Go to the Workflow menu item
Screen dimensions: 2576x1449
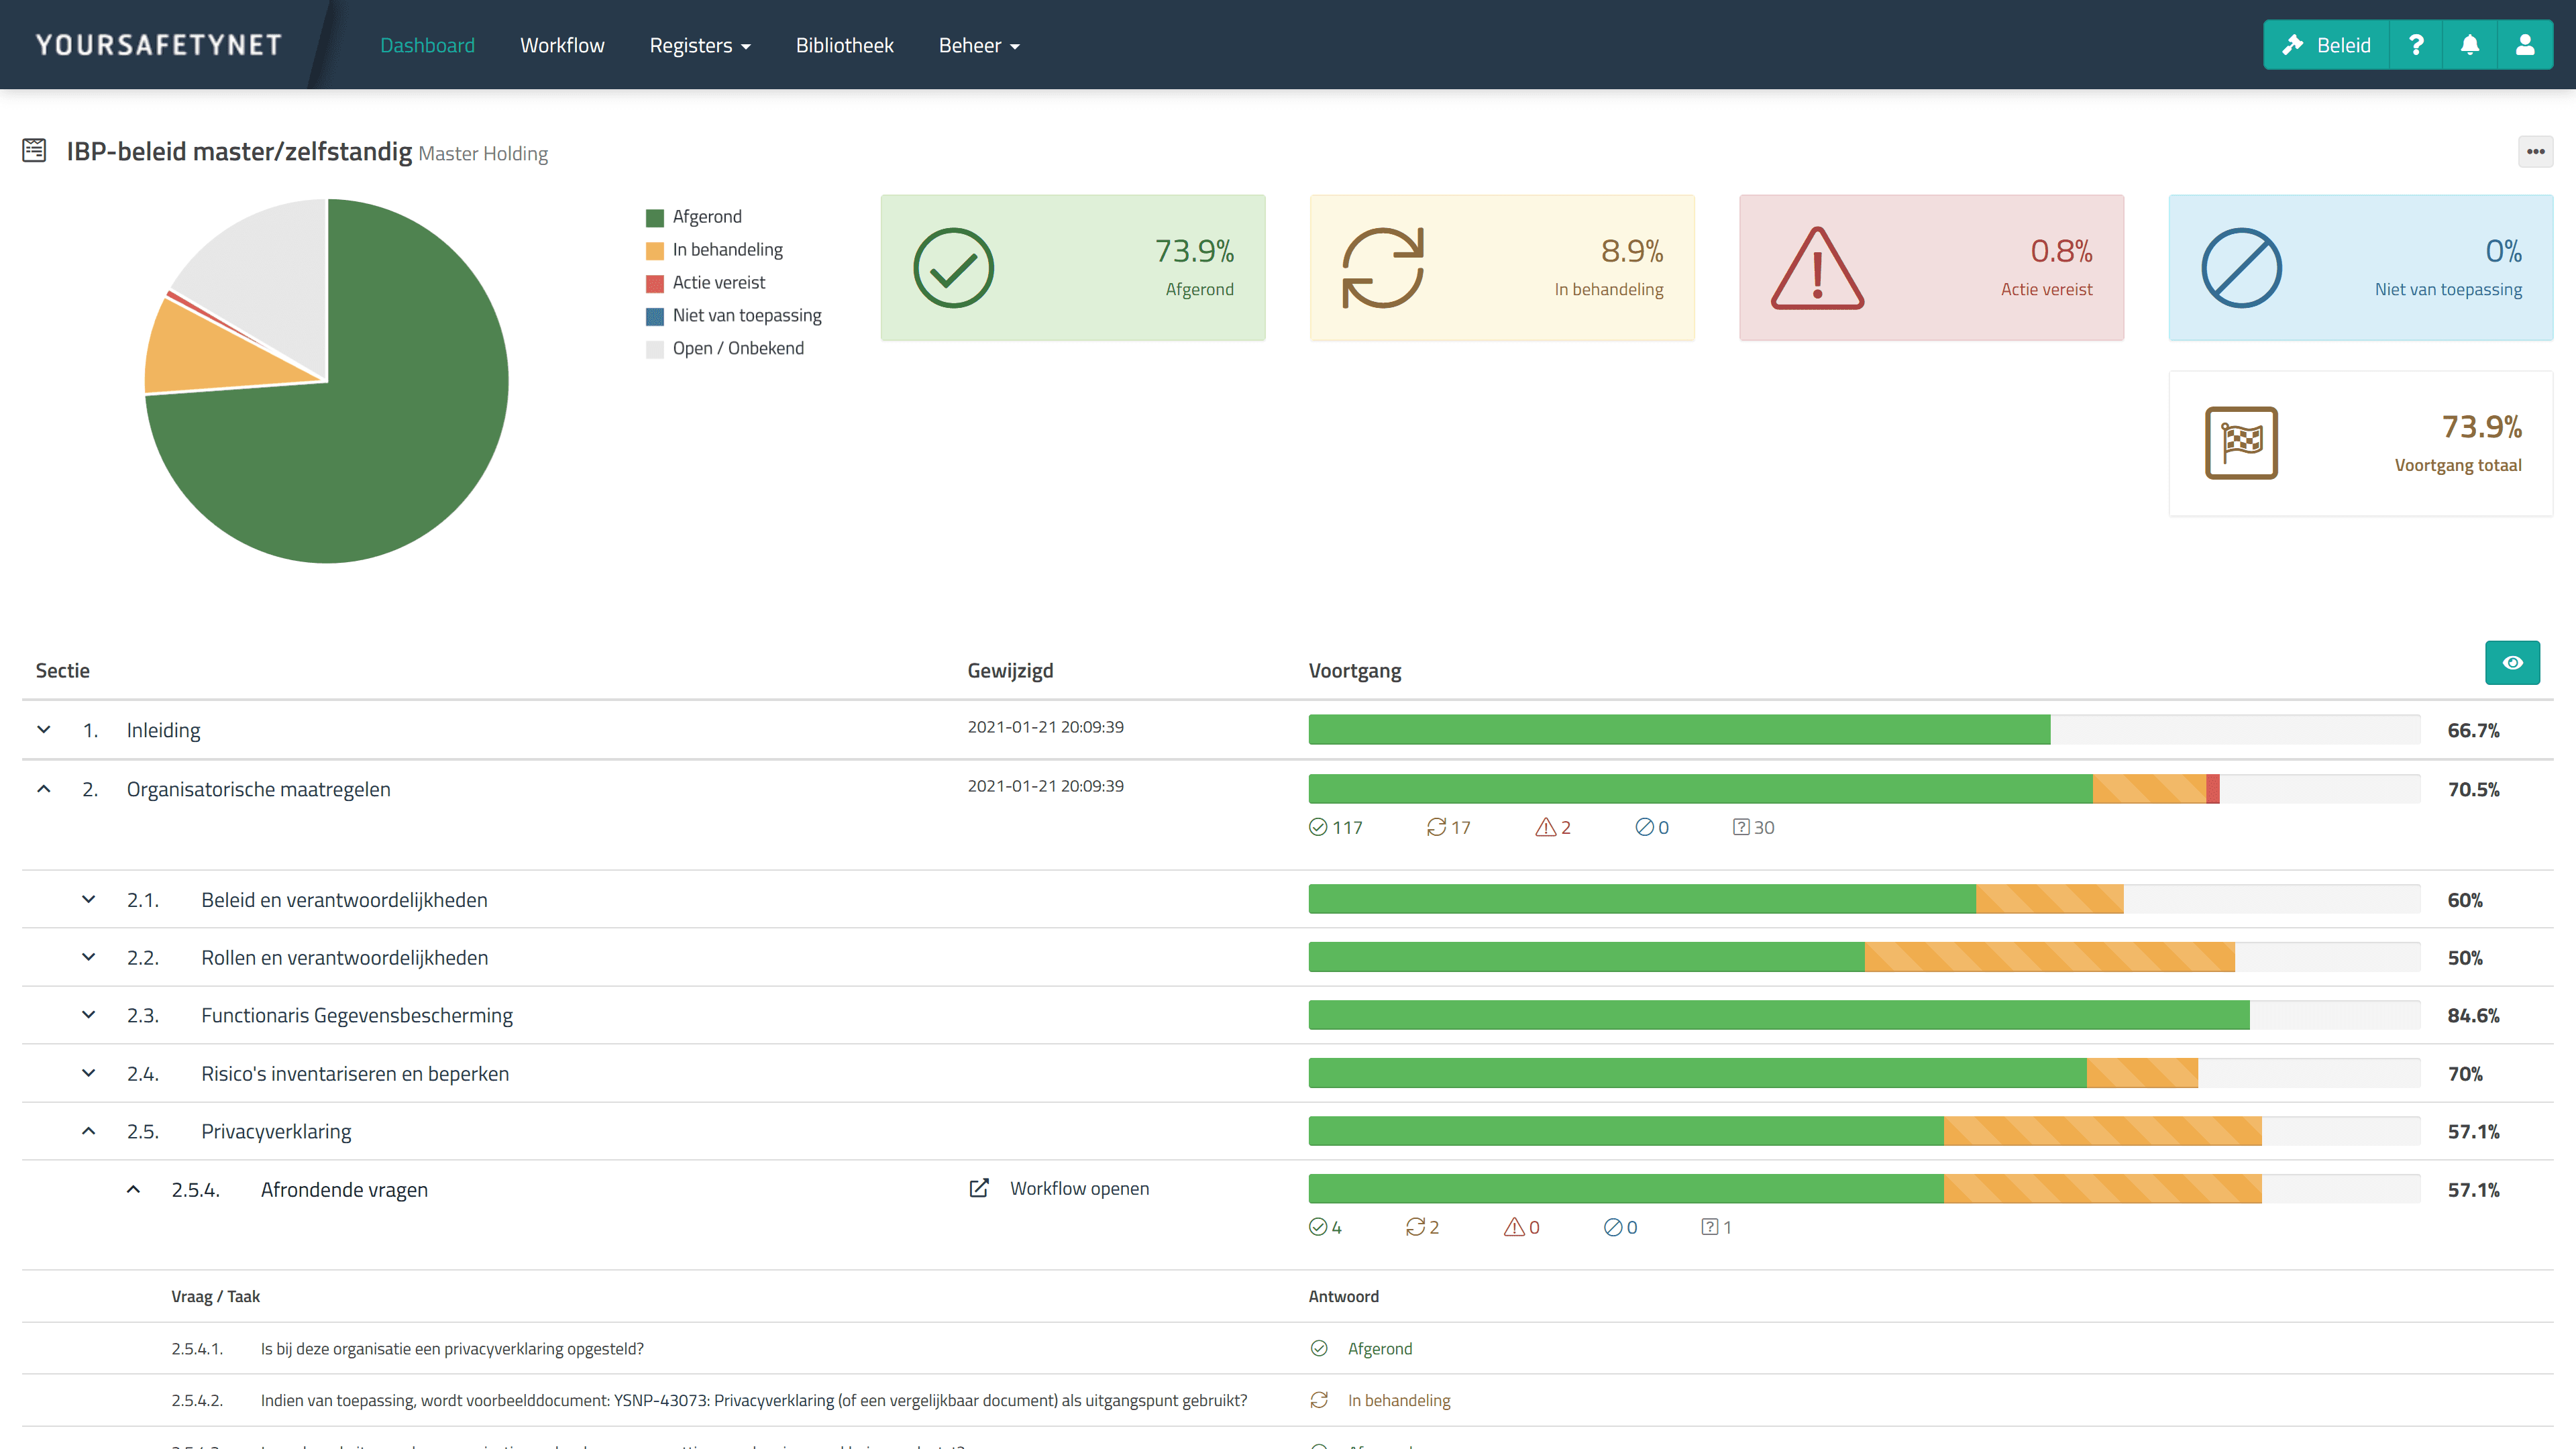click(562, 45)
